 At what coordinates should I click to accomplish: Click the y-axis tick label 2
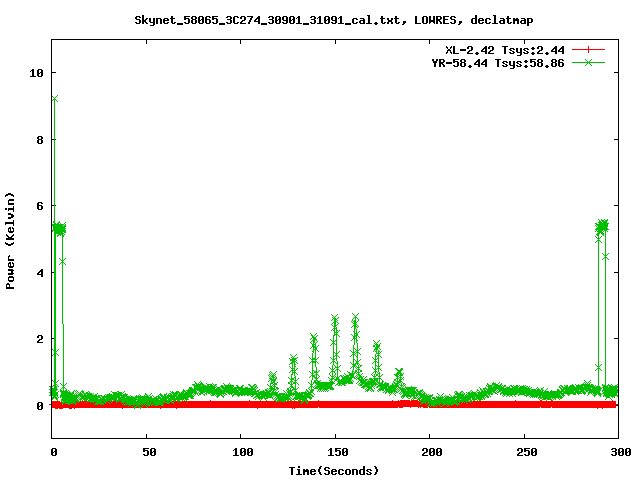tap(40, 339)
